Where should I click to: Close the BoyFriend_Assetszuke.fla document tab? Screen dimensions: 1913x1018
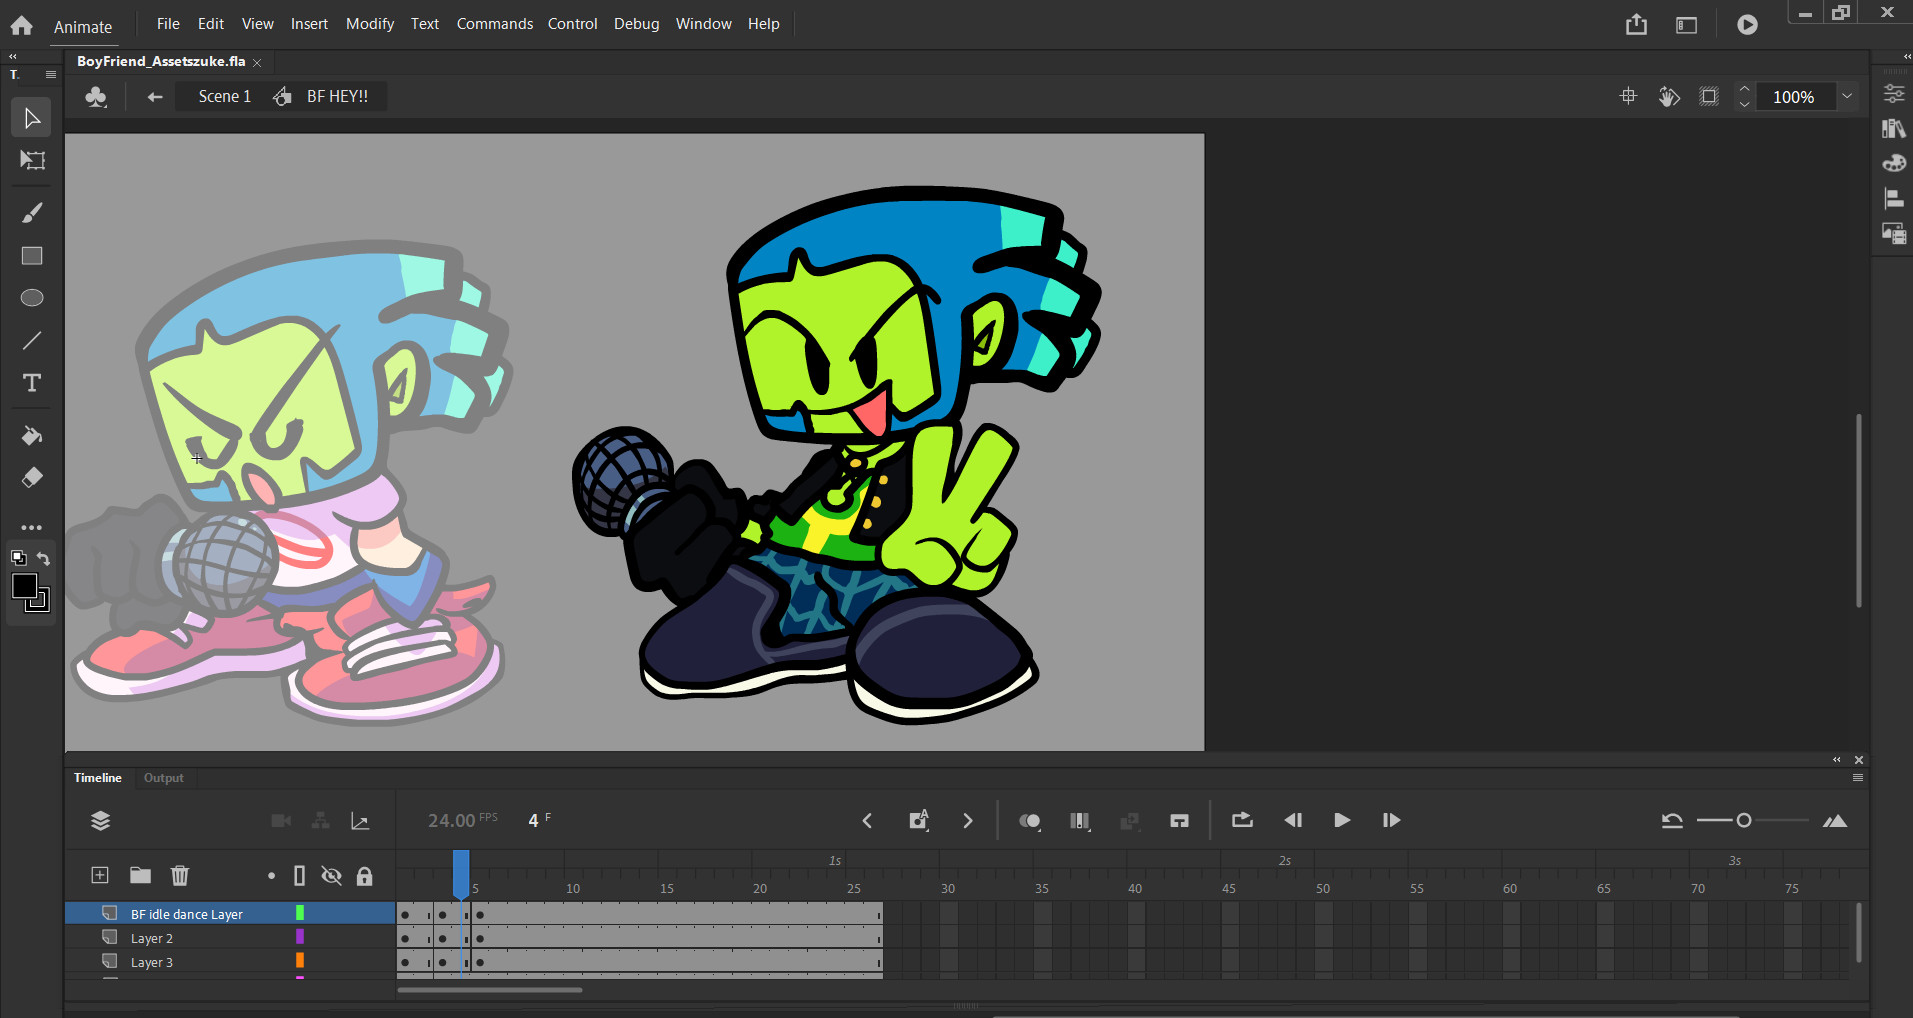point(257,62)
